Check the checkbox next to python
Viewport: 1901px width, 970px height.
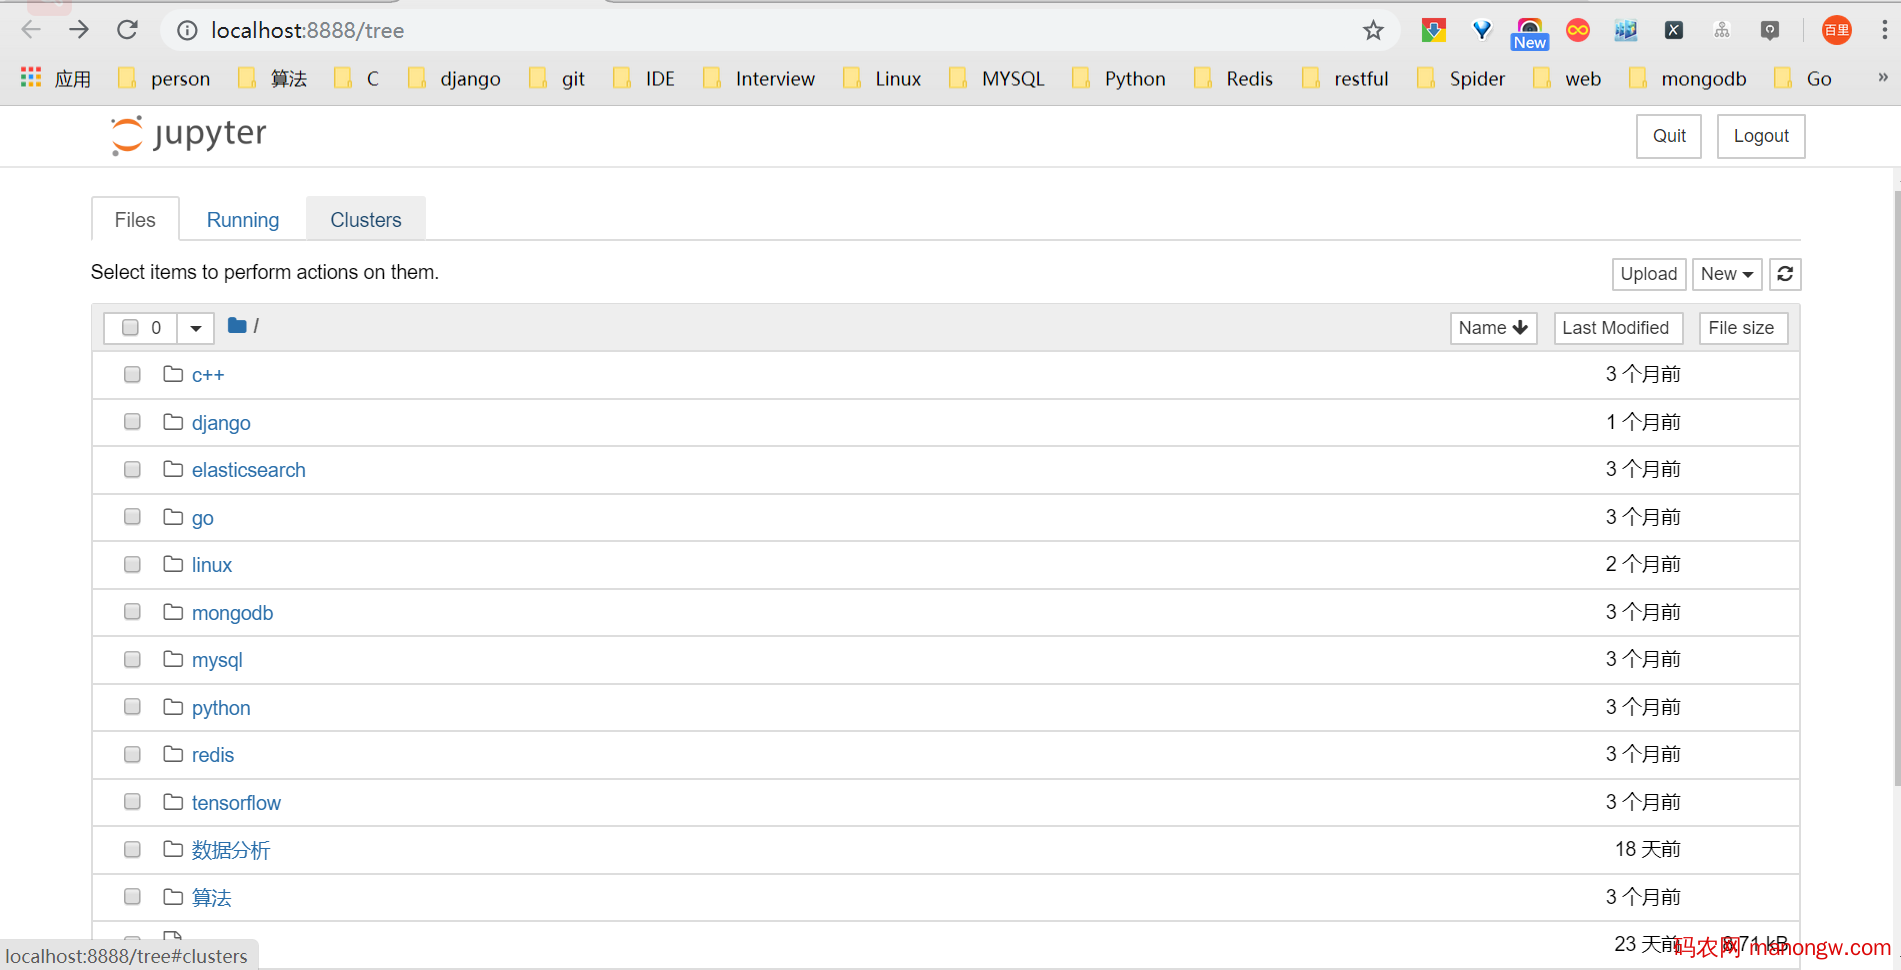coord(131,706)
